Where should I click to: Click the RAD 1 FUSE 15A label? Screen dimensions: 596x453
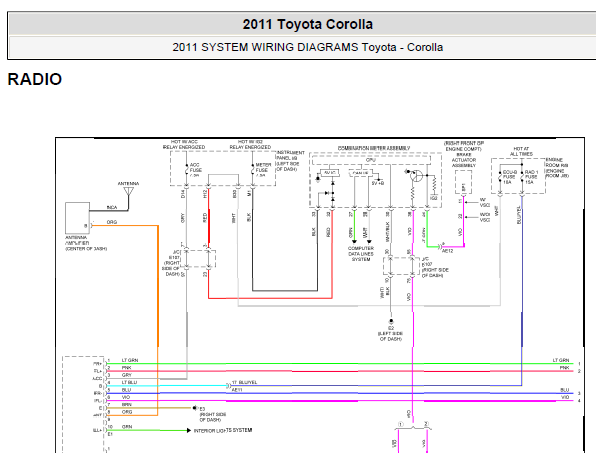[531, 177]
